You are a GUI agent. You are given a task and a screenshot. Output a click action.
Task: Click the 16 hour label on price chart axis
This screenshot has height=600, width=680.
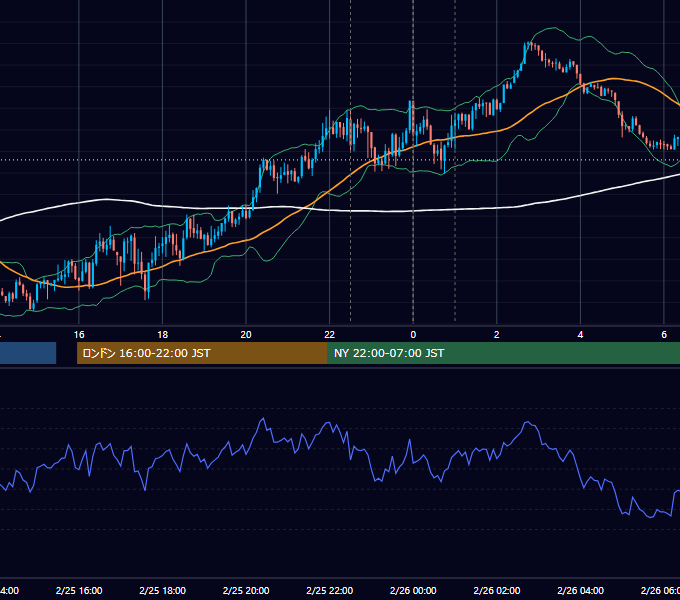pos(79,335)
